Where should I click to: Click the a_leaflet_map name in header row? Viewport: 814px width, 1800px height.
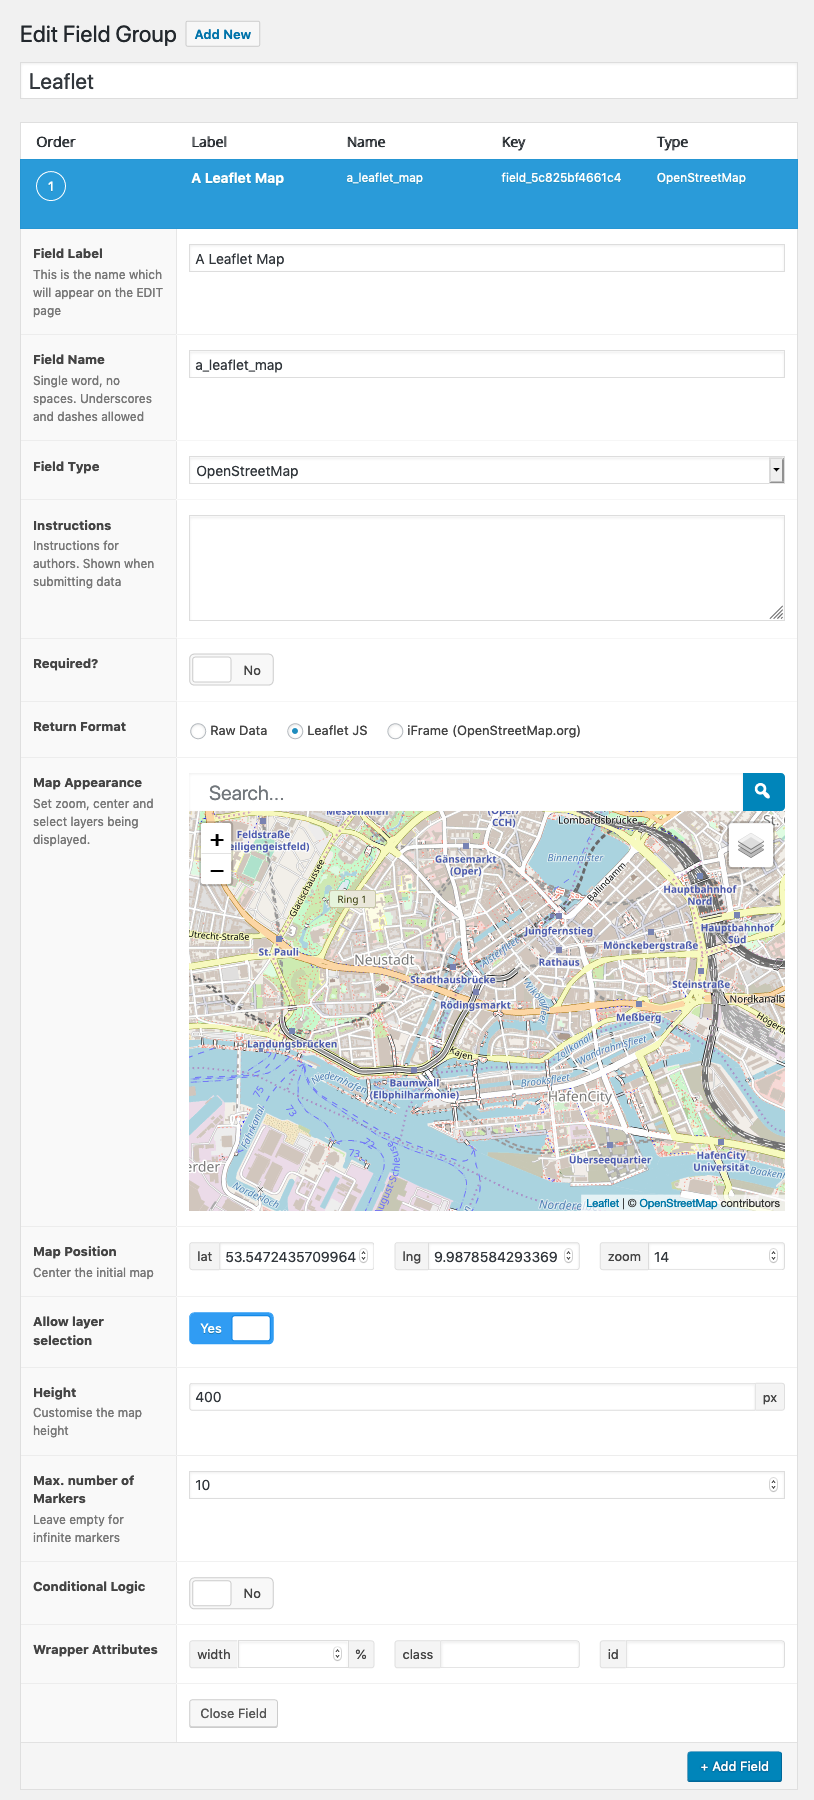pos(385,178)
